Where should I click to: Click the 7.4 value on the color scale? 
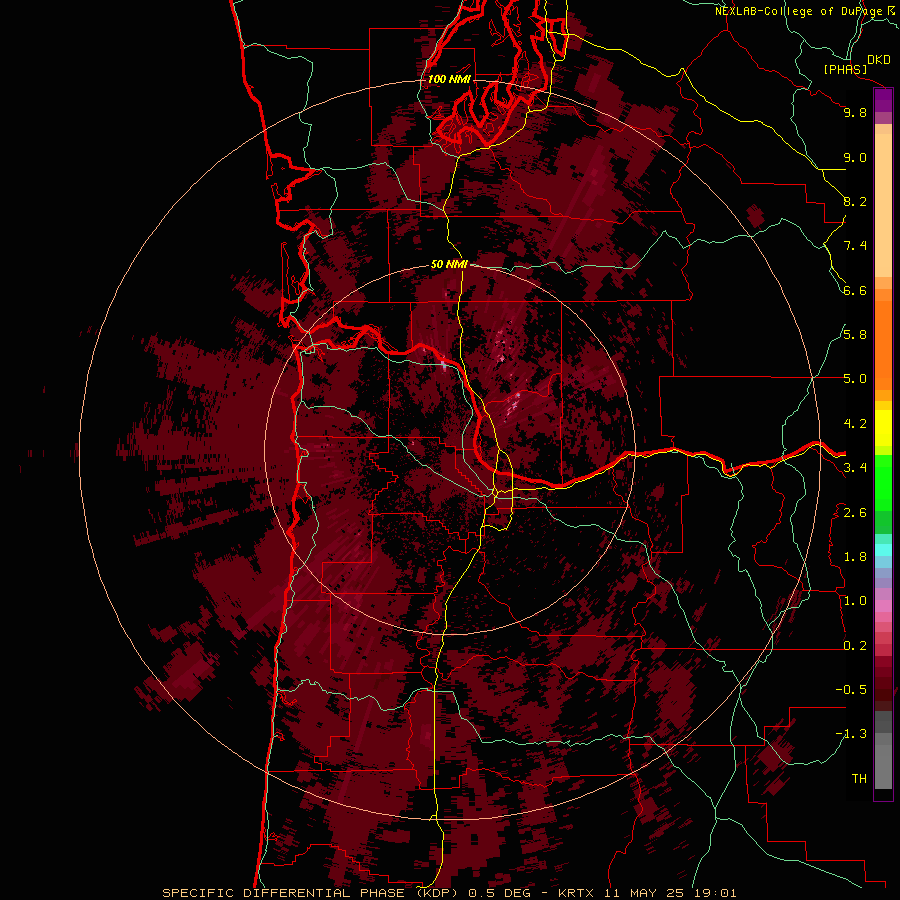tap(855, 246)
